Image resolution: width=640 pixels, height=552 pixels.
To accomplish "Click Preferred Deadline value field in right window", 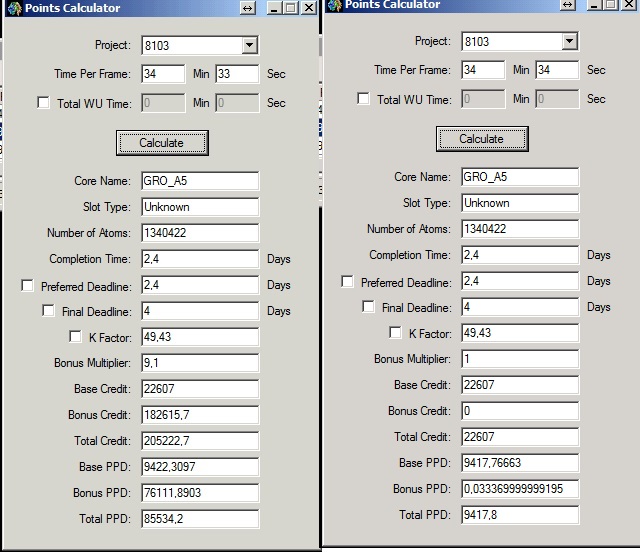I will [x=520, y=281].
